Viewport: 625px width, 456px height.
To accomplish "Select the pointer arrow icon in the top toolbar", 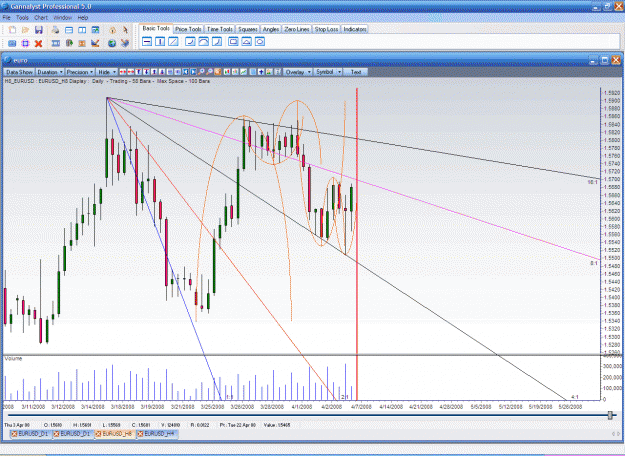I will point(125,30).
